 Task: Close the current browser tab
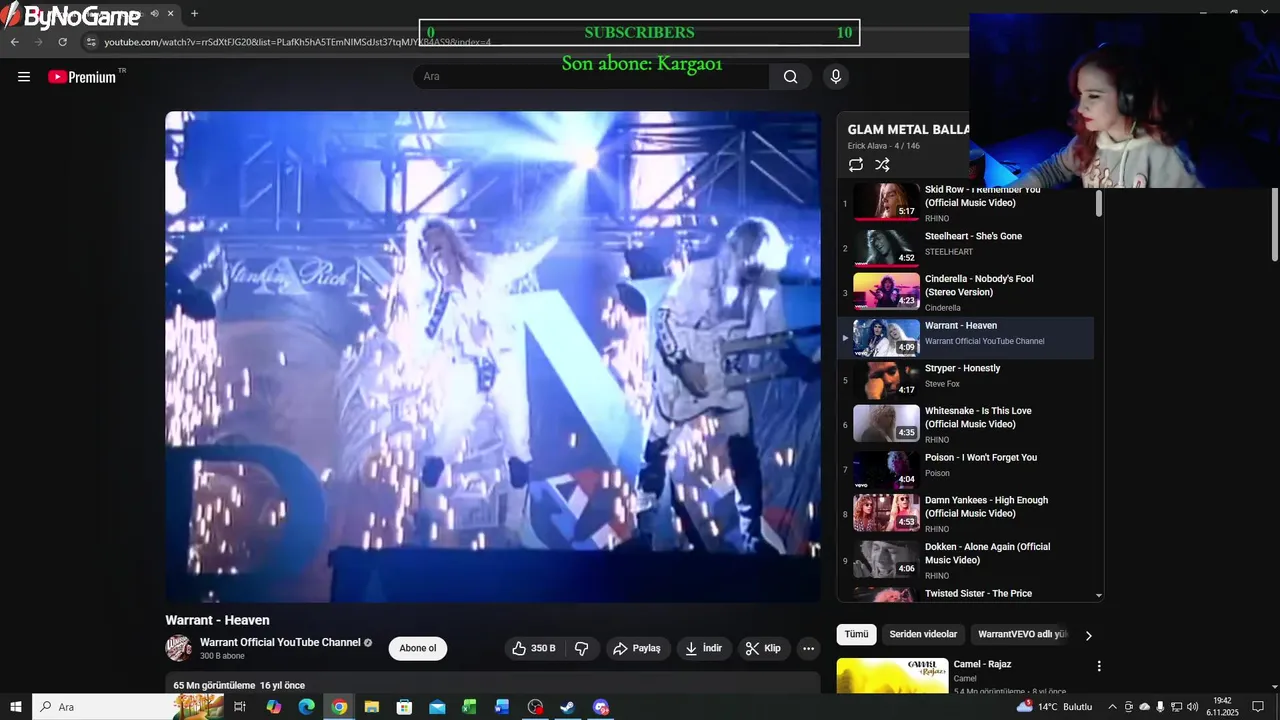(x=170, y=14)
